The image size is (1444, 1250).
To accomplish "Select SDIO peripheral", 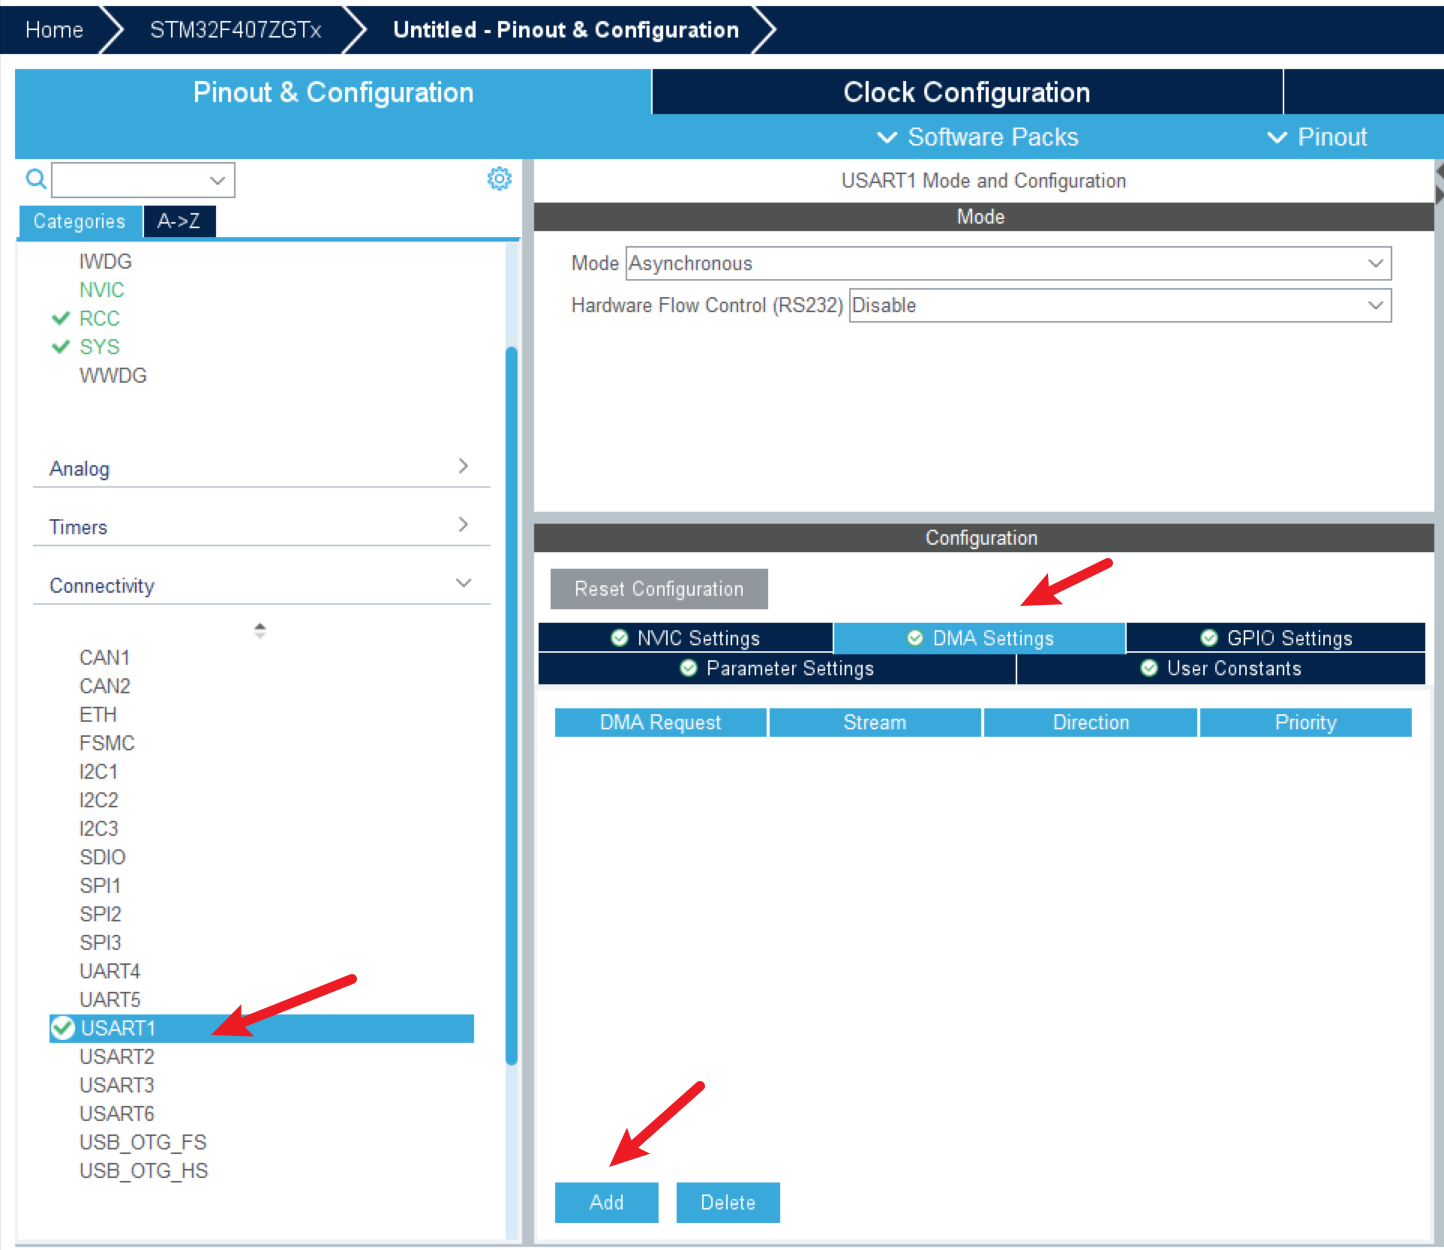I will click(103, 857).
